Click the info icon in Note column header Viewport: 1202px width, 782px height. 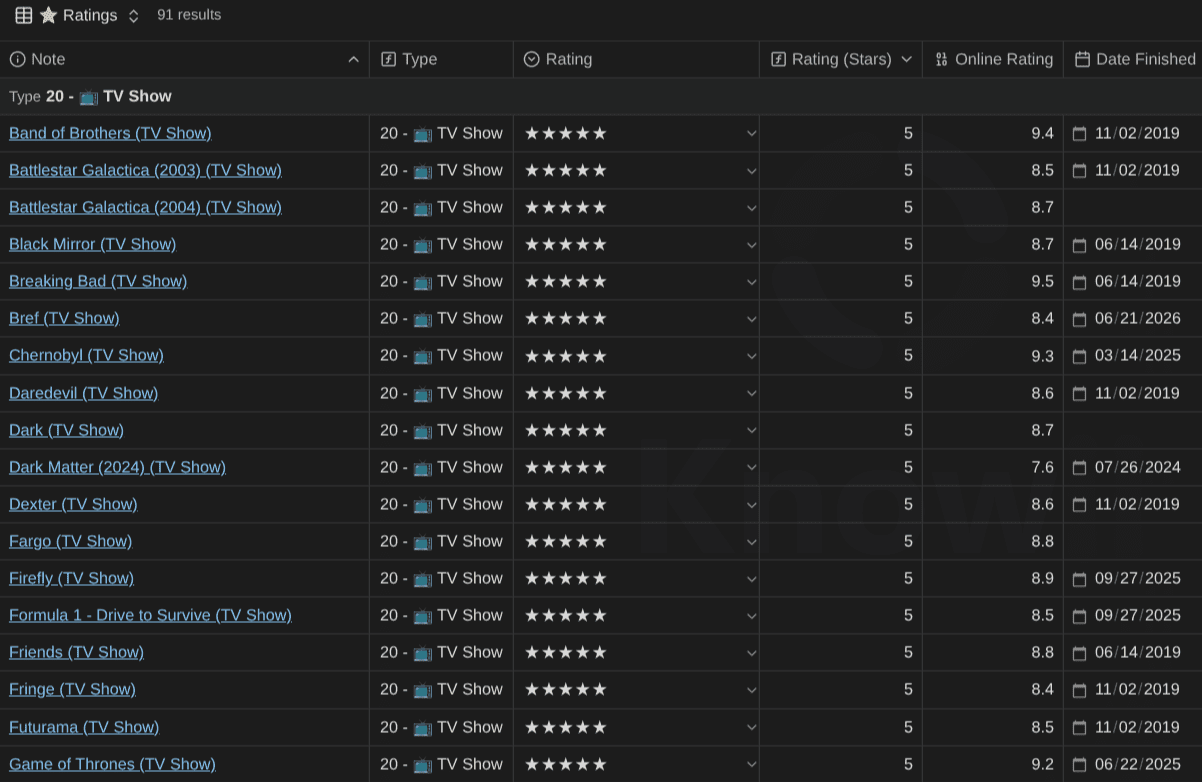click(17, 59)
